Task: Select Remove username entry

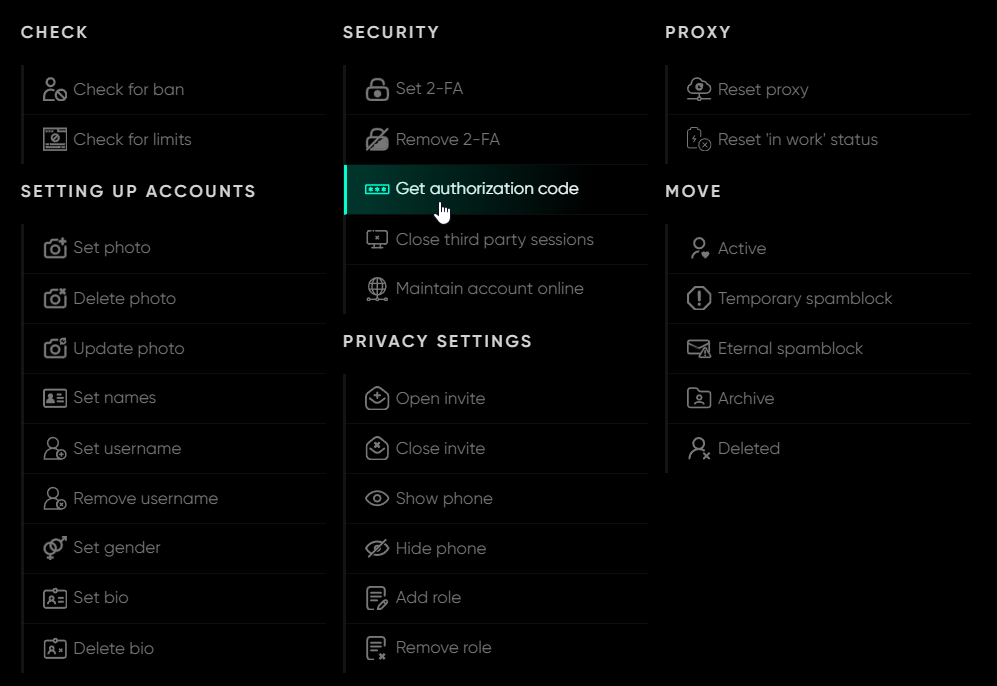Action: click(145, 498)
